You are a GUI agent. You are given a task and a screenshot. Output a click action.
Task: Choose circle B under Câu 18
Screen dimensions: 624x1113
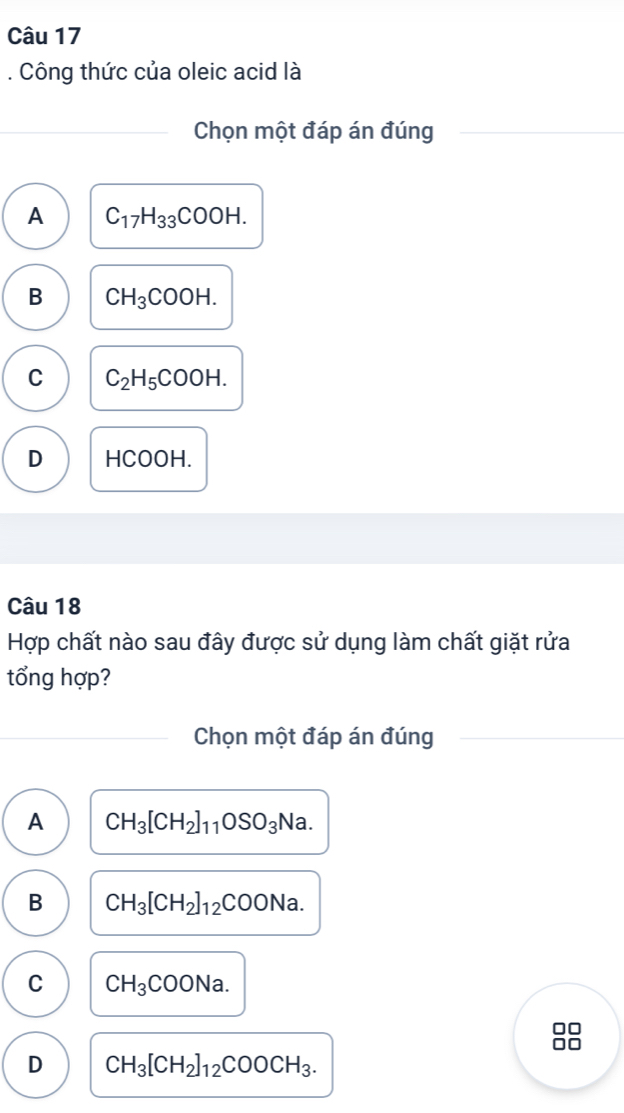37,902
